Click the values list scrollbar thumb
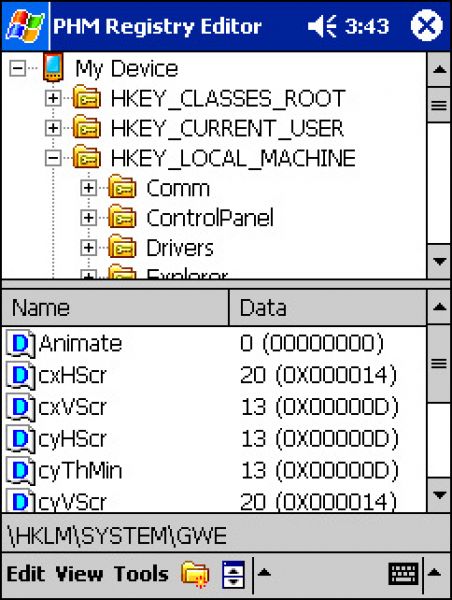Viewport: 452px width, 600px height. click(x=439, y=364)
